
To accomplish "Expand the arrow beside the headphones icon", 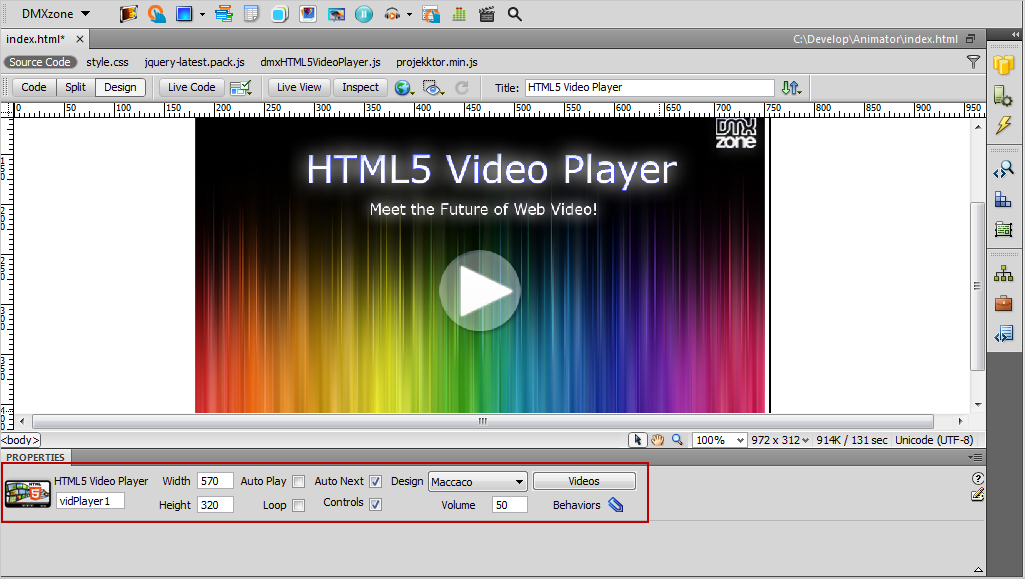I will (x=409, y=14).
